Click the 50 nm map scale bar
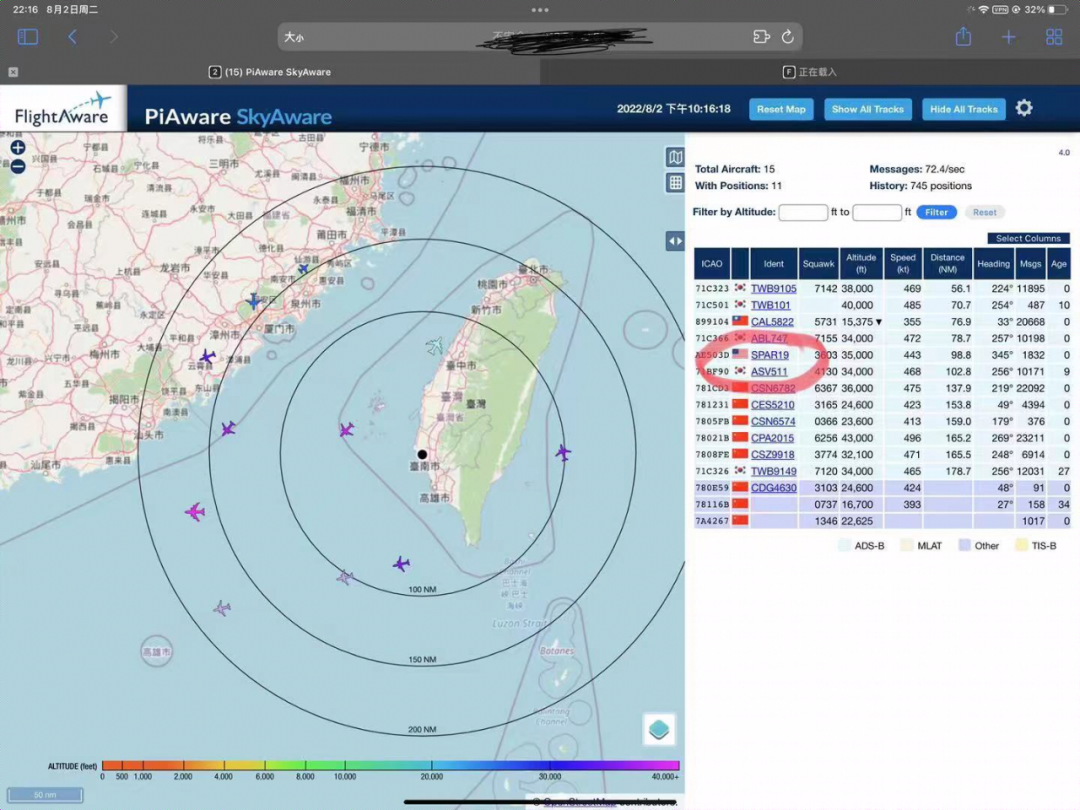 click(45, 795)
